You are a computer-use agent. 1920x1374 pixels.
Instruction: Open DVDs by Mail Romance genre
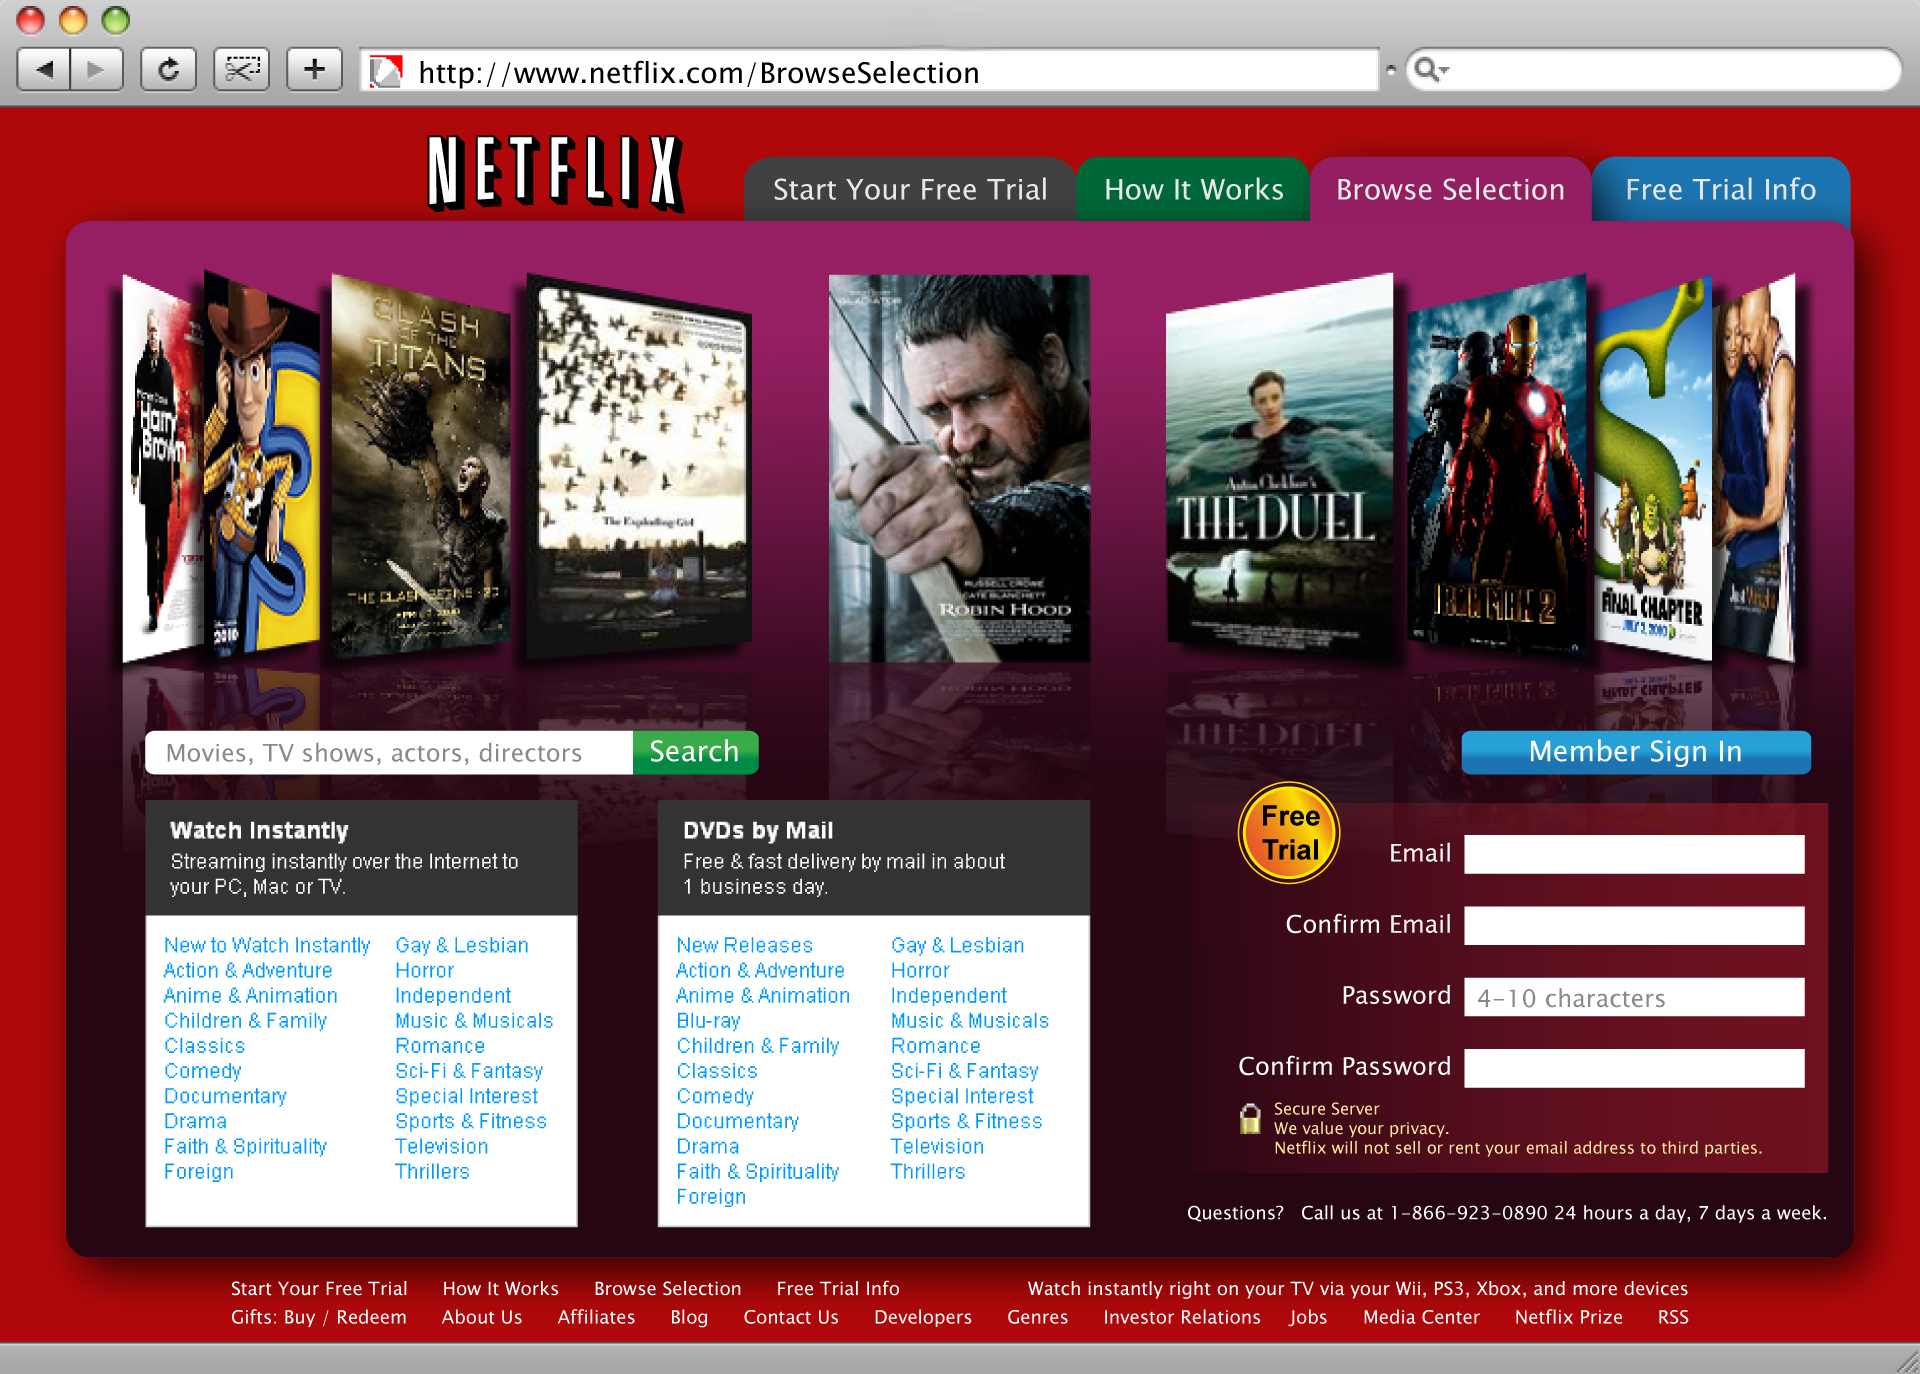click(x=935, y=1046)
